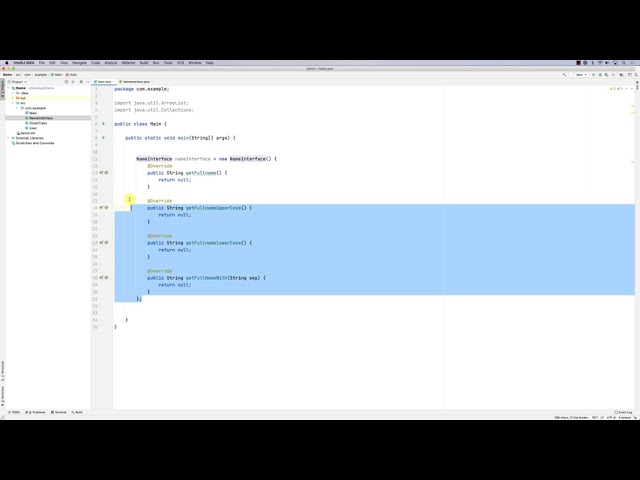Viewport: 640px width, 480px height.
Task: Open the Edit menu
Action: coord(52,63)
